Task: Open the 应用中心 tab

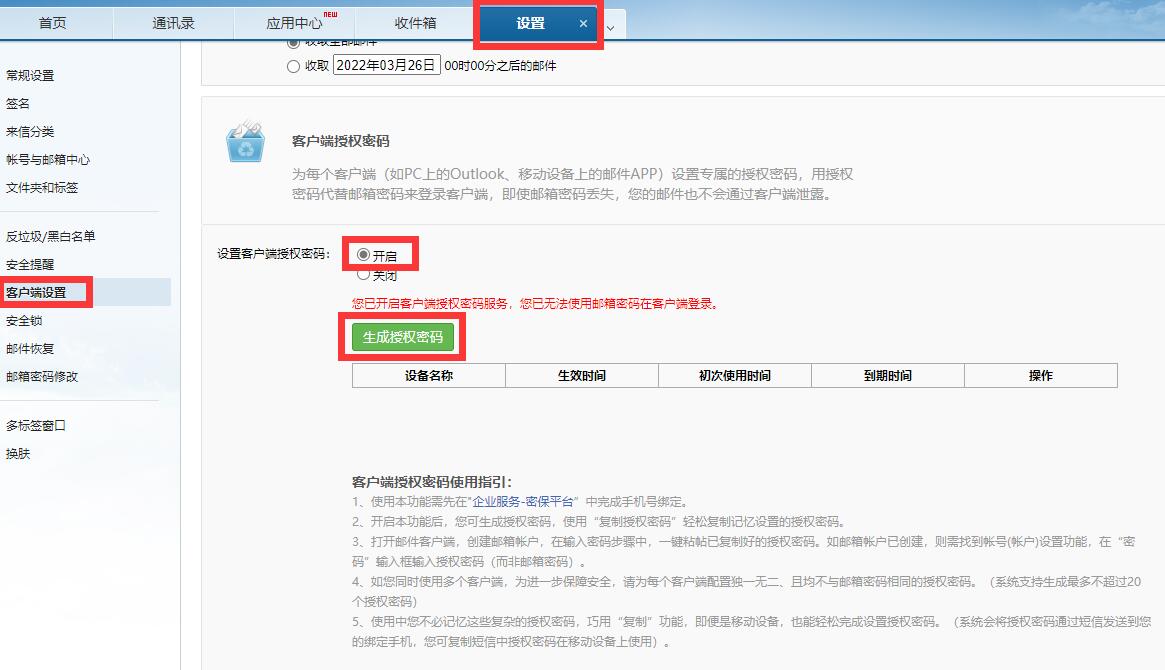Action: (294, 23)
